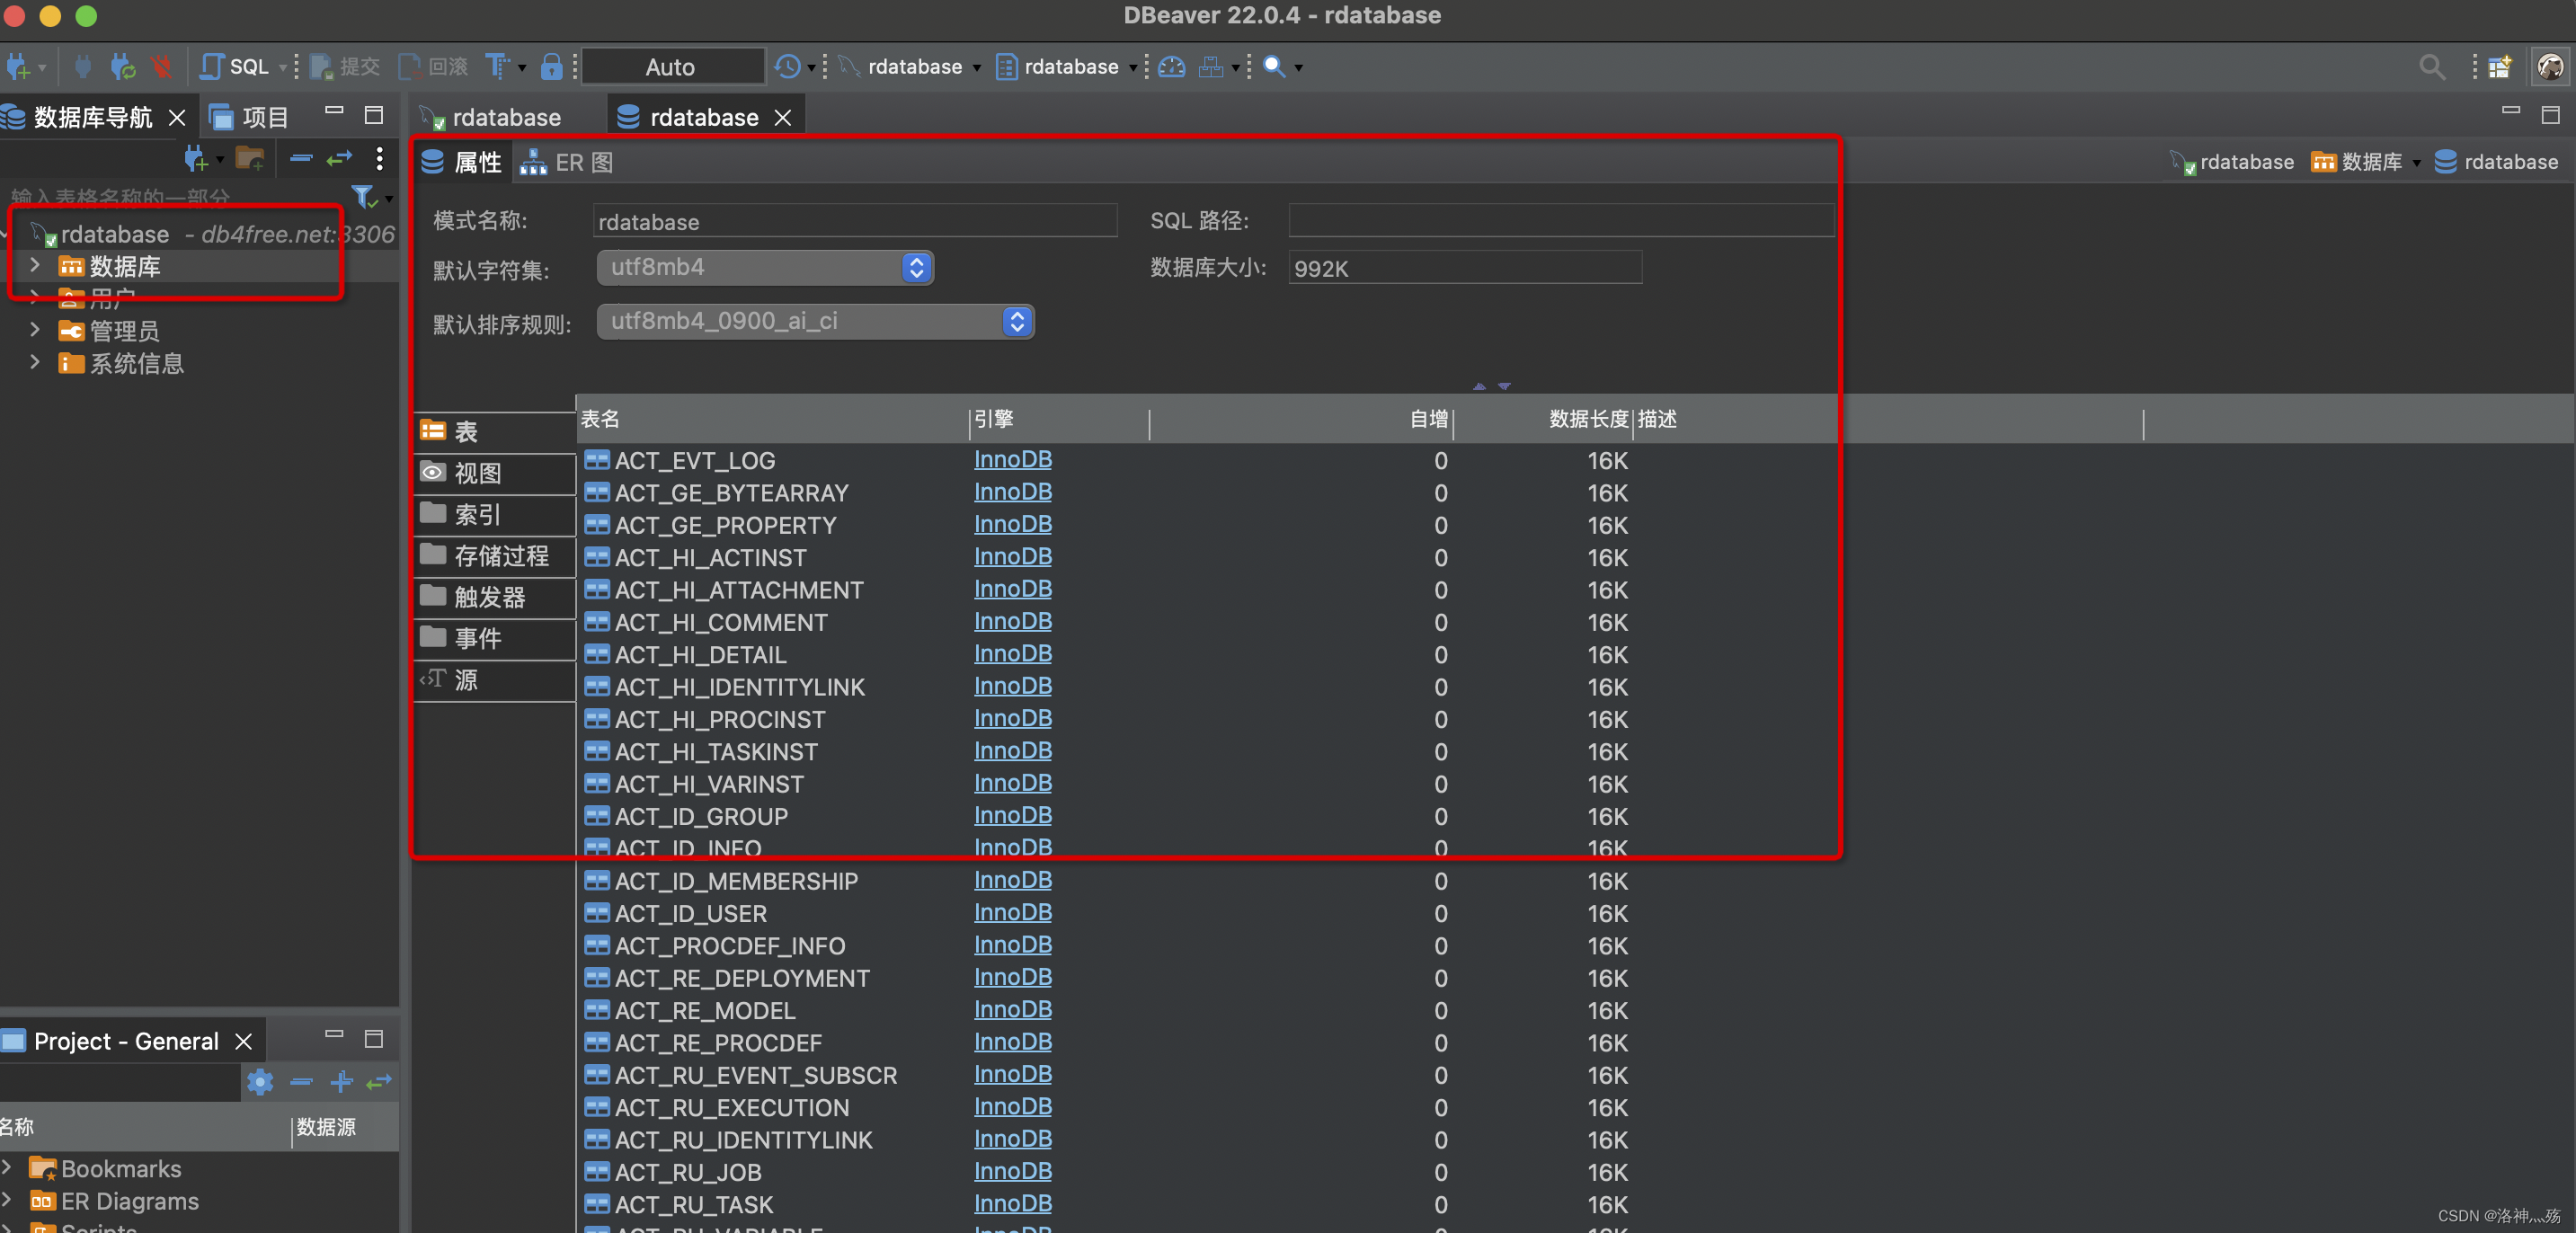
Task: Click the Auto commit mode field
Action: [x=673, y=67]
